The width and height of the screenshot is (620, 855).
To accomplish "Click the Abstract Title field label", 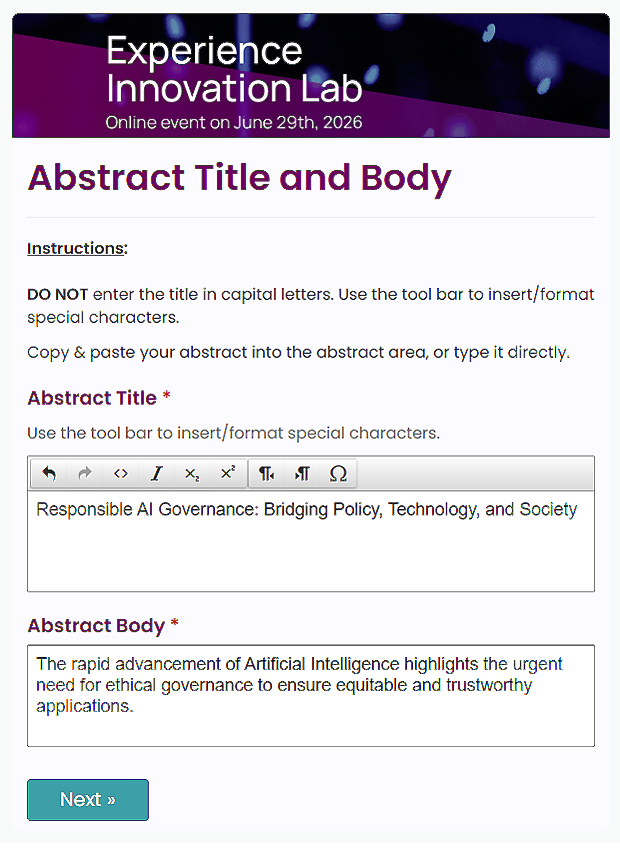I will 90,398.
